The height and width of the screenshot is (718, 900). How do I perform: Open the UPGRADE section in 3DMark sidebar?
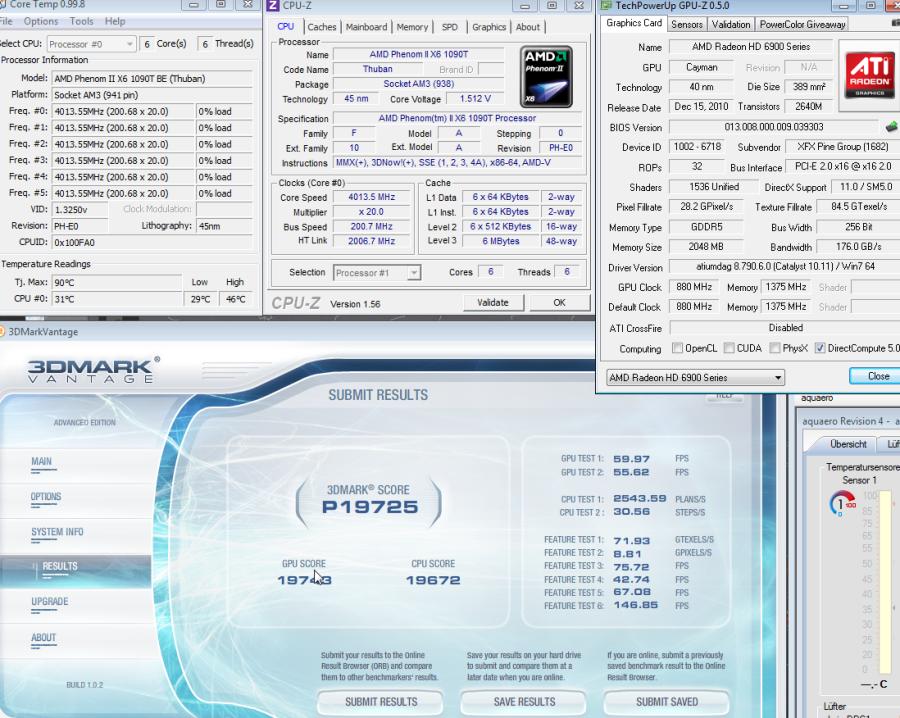[x=50, y=601]
